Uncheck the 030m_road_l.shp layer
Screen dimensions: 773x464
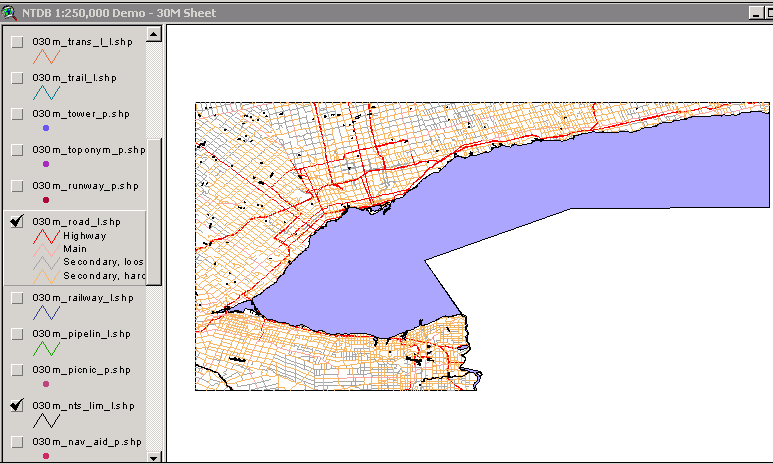point(17,222)
